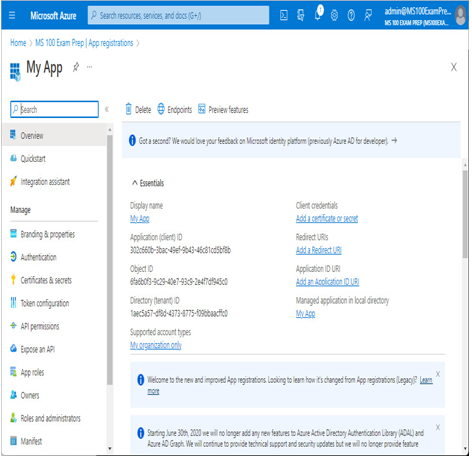This screenshot has height=457, width=472.
Task: Dismiss the Welcome App registrations banner
Action: tap(438, 374)
